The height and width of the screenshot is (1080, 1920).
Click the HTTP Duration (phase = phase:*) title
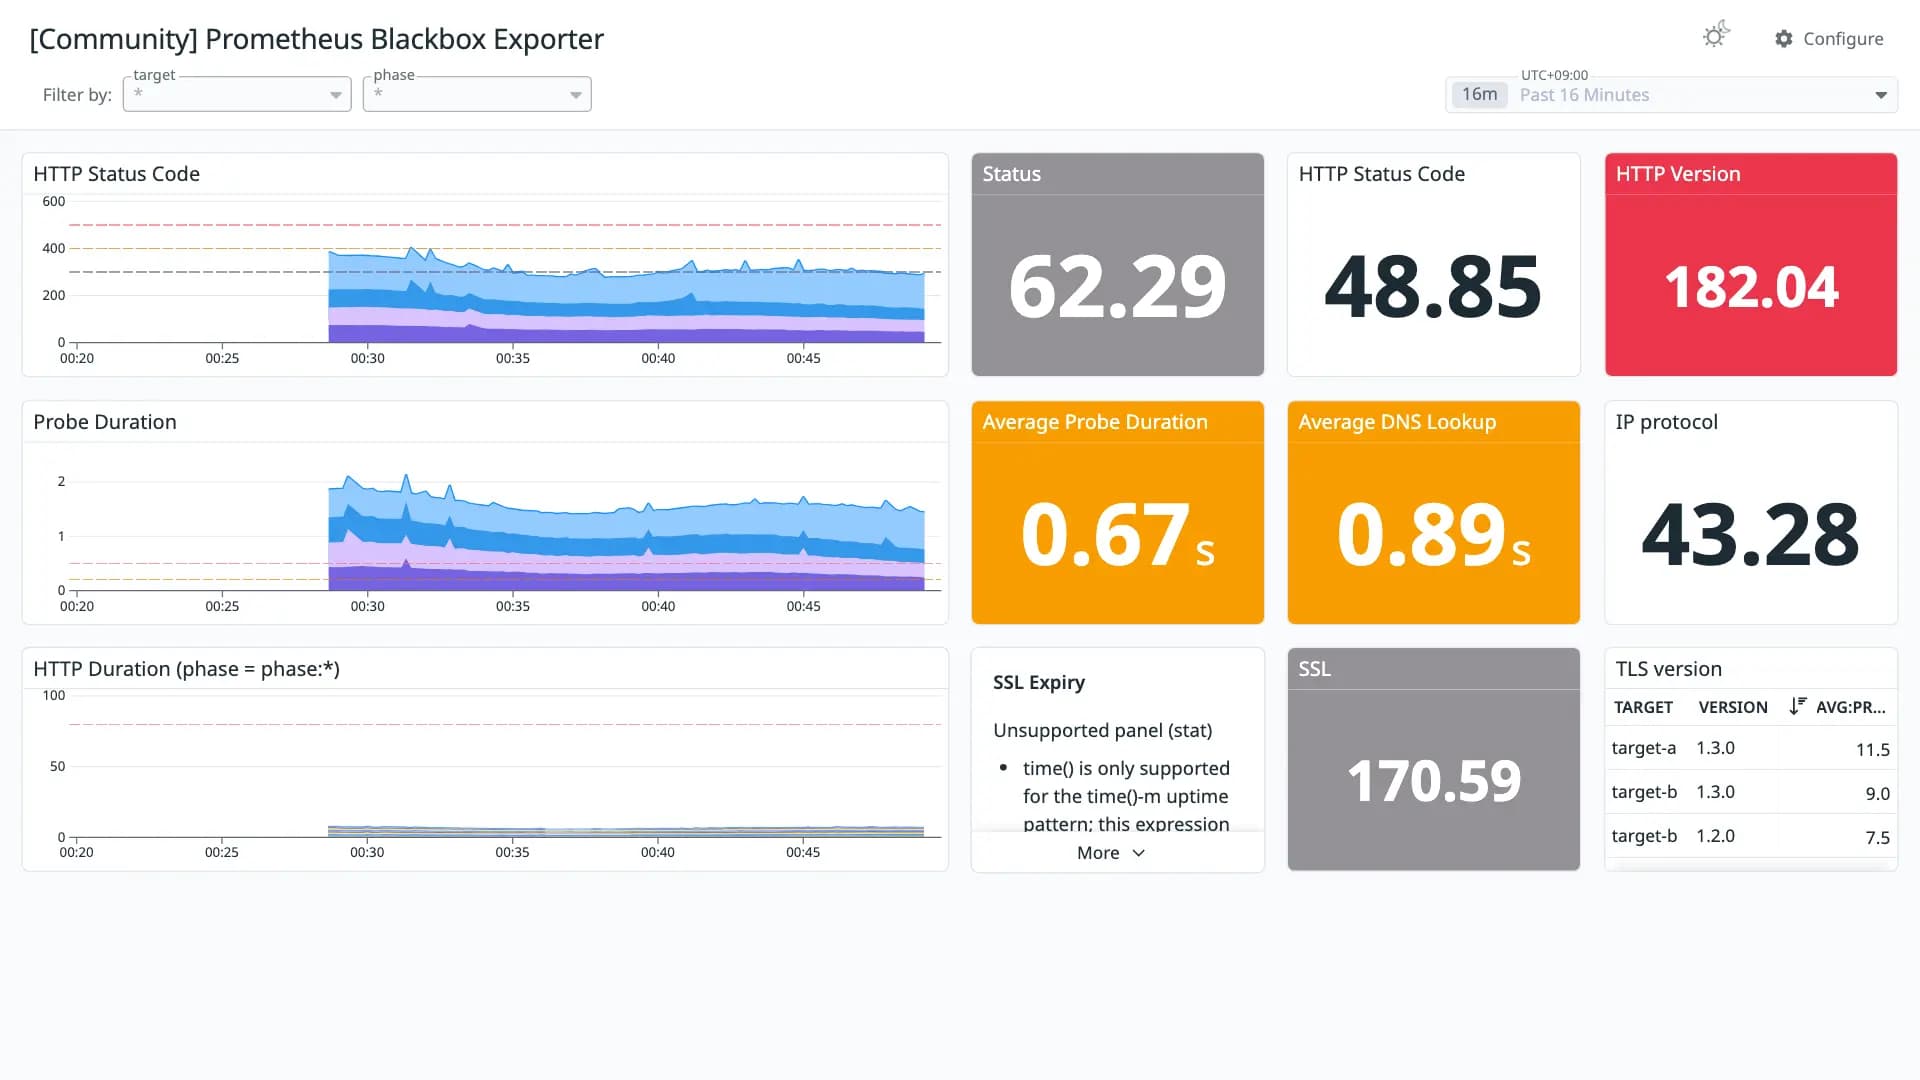coord(186,669)
